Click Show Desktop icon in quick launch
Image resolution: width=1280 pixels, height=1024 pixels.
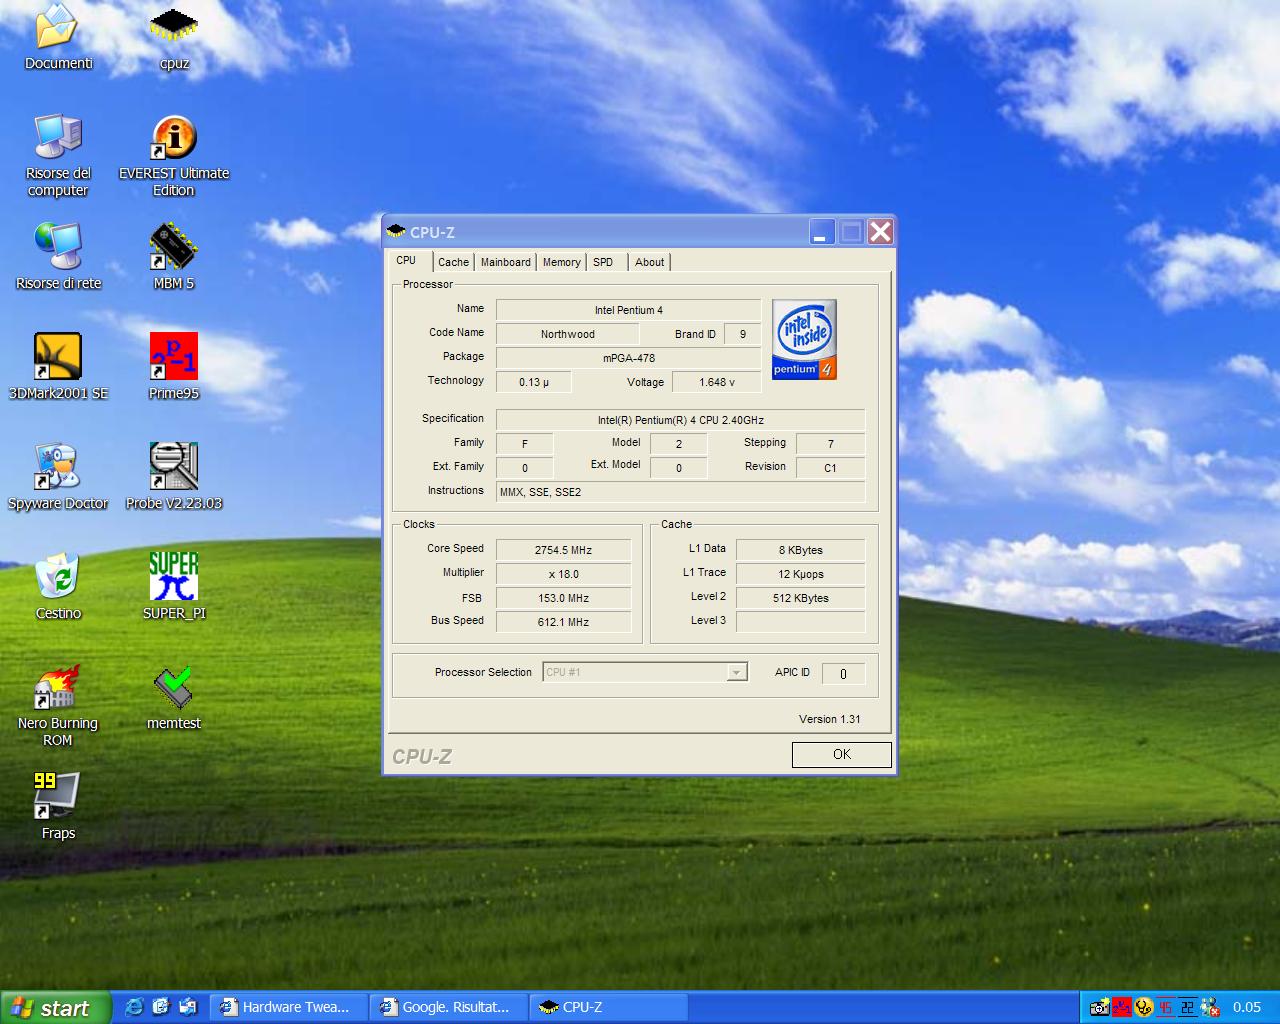click(161, 1007)
